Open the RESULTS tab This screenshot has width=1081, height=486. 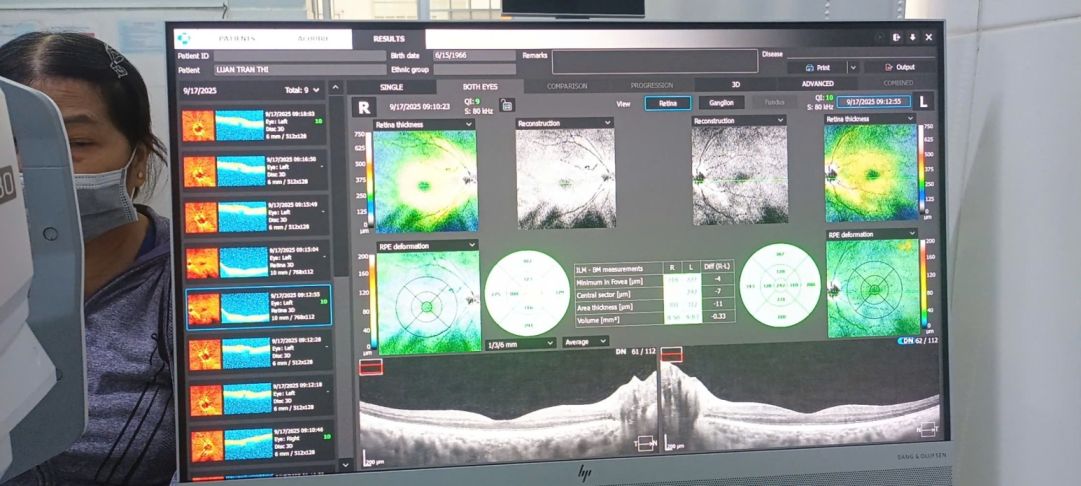pyautogui.click(x=389, y=39)
